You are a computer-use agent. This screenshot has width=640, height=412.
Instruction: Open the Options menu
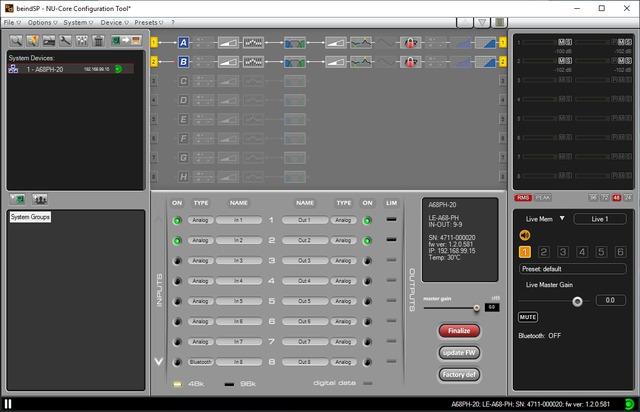[40, 21]
